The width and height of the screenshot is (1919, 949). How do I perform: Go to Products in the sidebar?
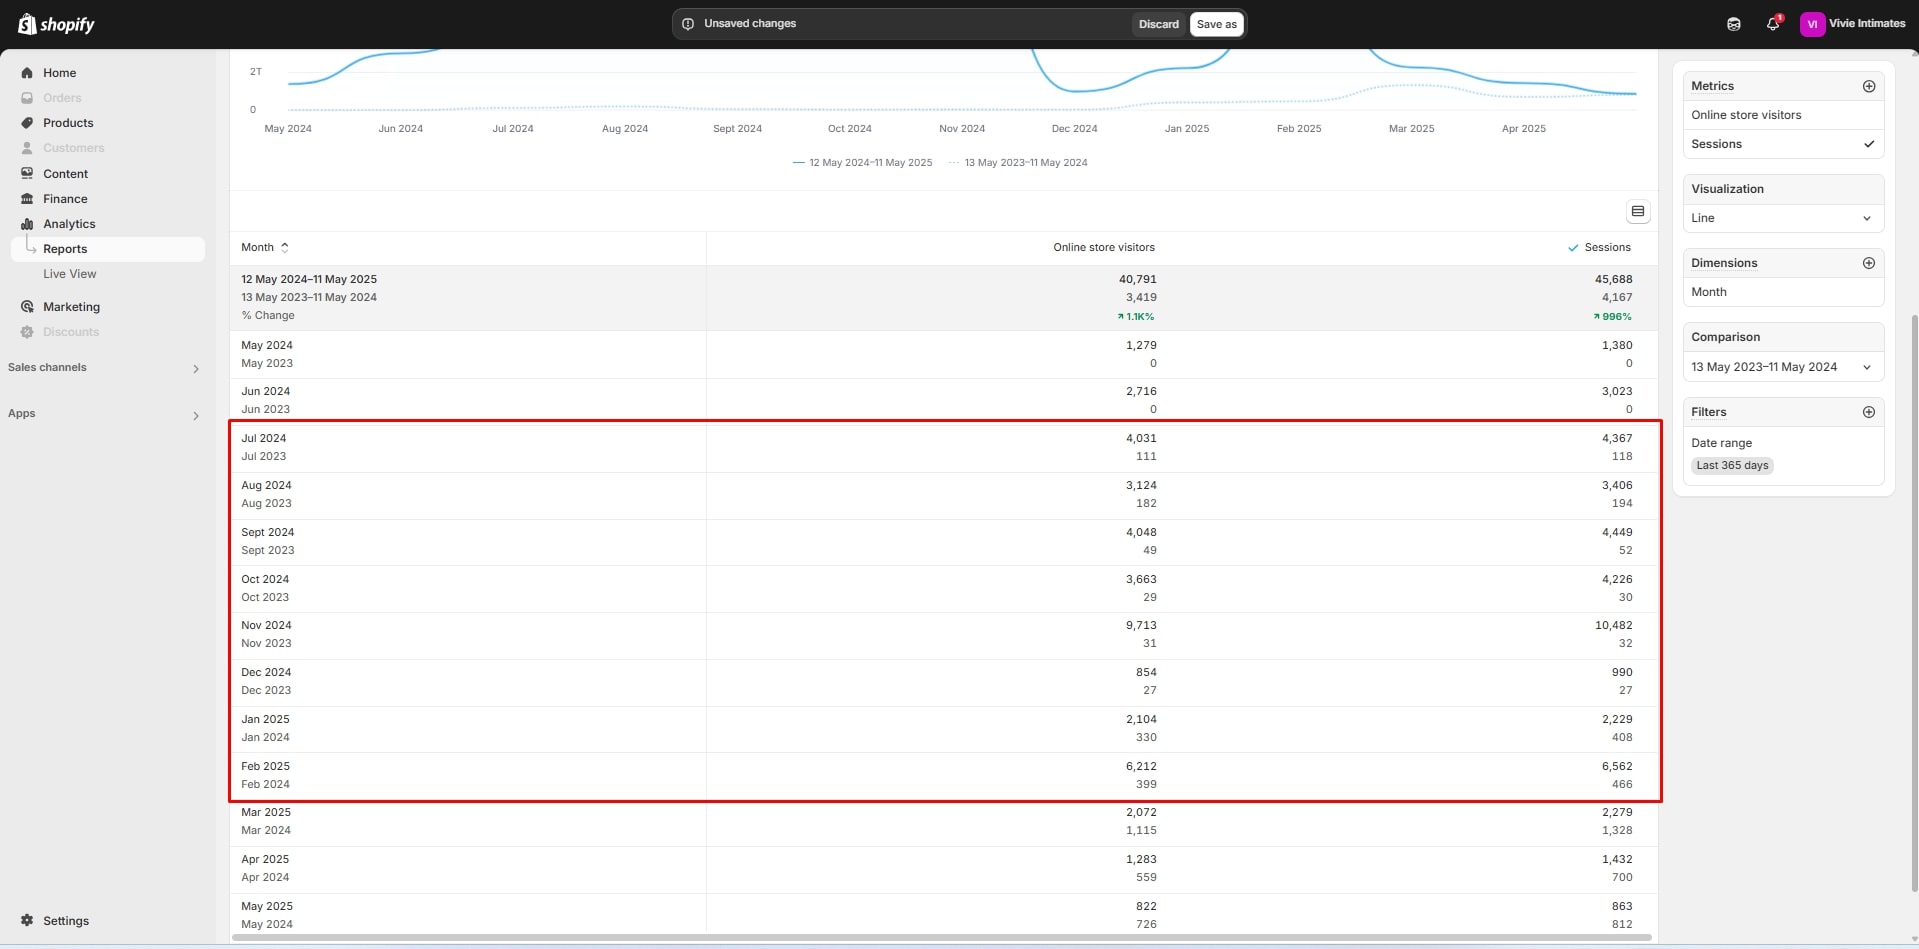point(68,123)
